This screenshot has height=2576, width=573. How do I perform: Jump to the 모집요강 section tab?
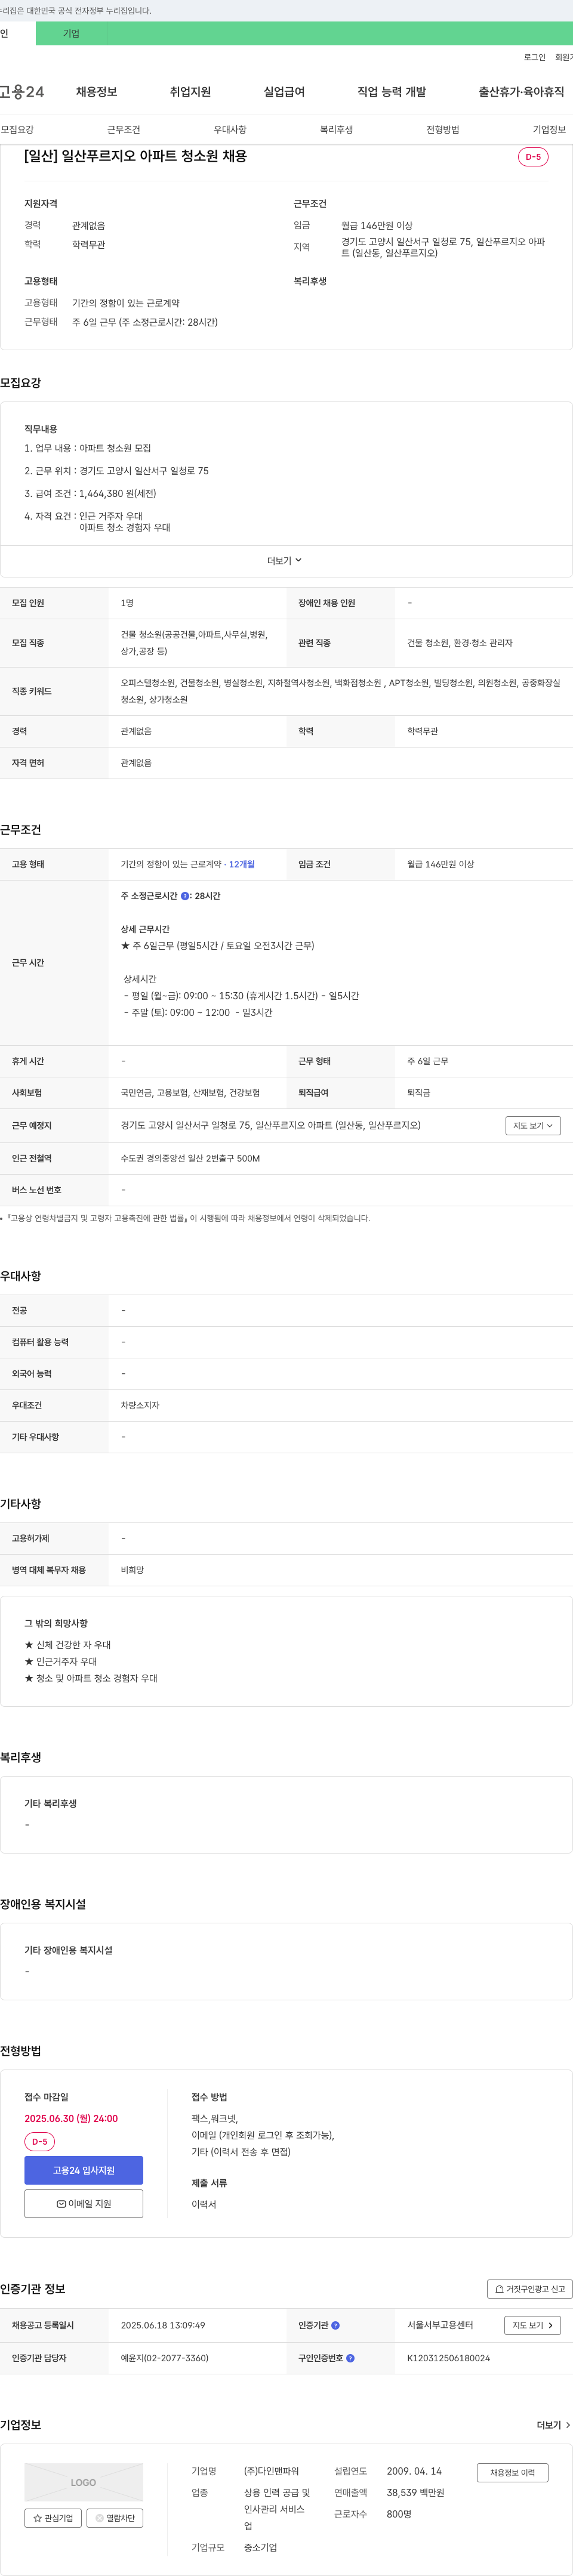click(17, 130)
